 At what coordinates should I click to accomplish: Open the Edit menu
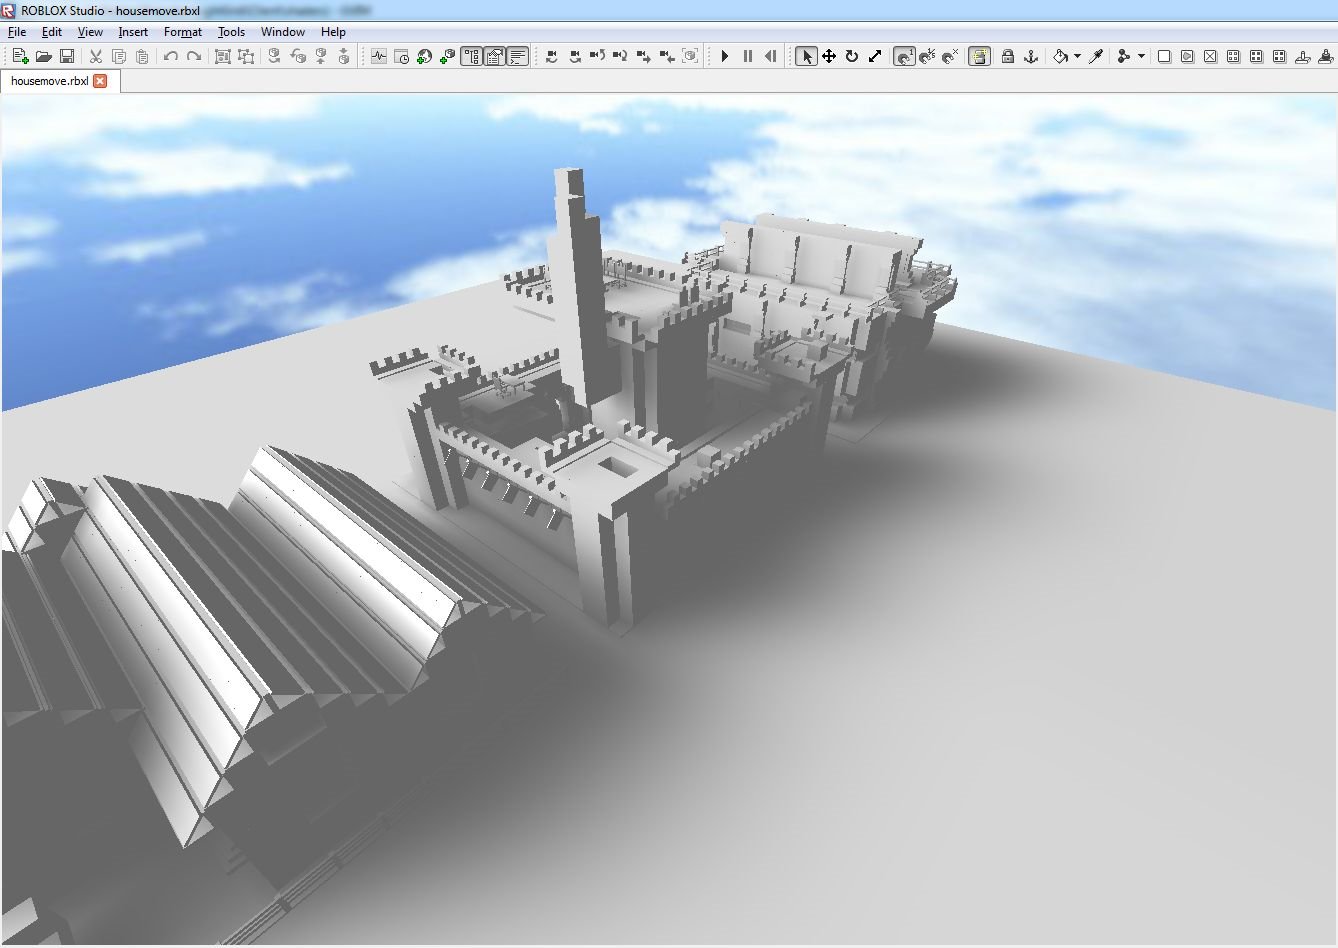point(52,32)
